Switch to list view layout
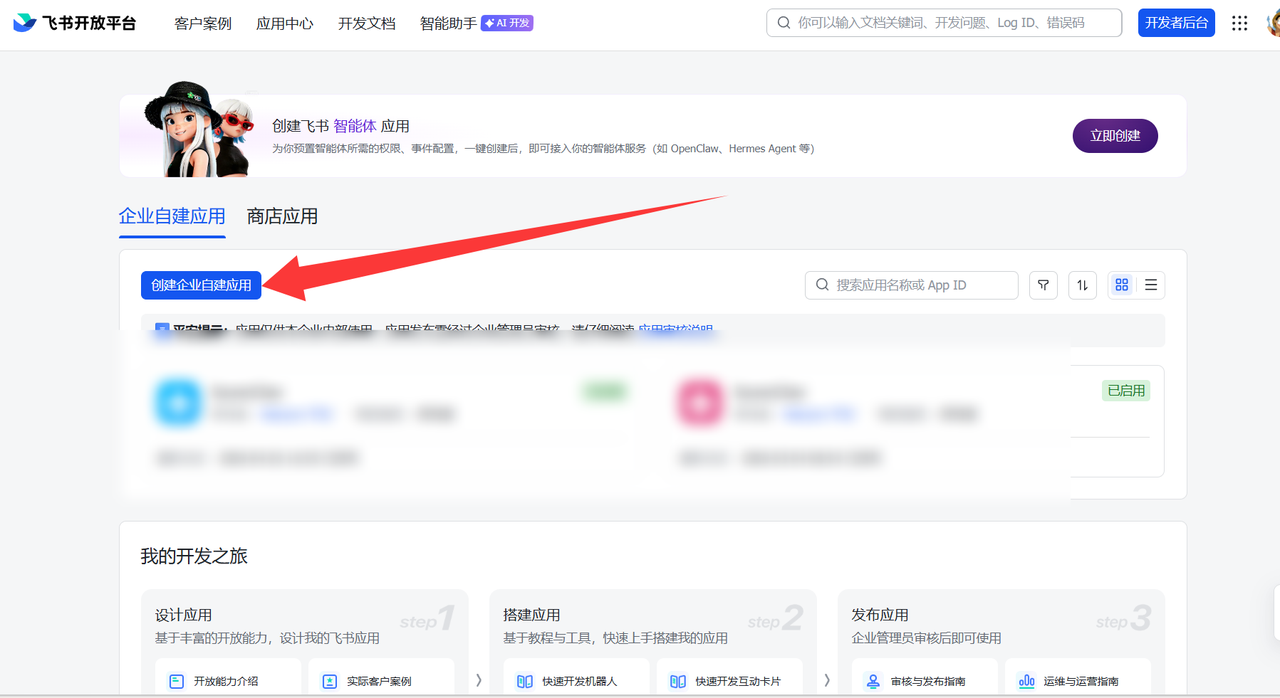The height and width of the screenshot is (698, 1280). (x=1151, y=285)
